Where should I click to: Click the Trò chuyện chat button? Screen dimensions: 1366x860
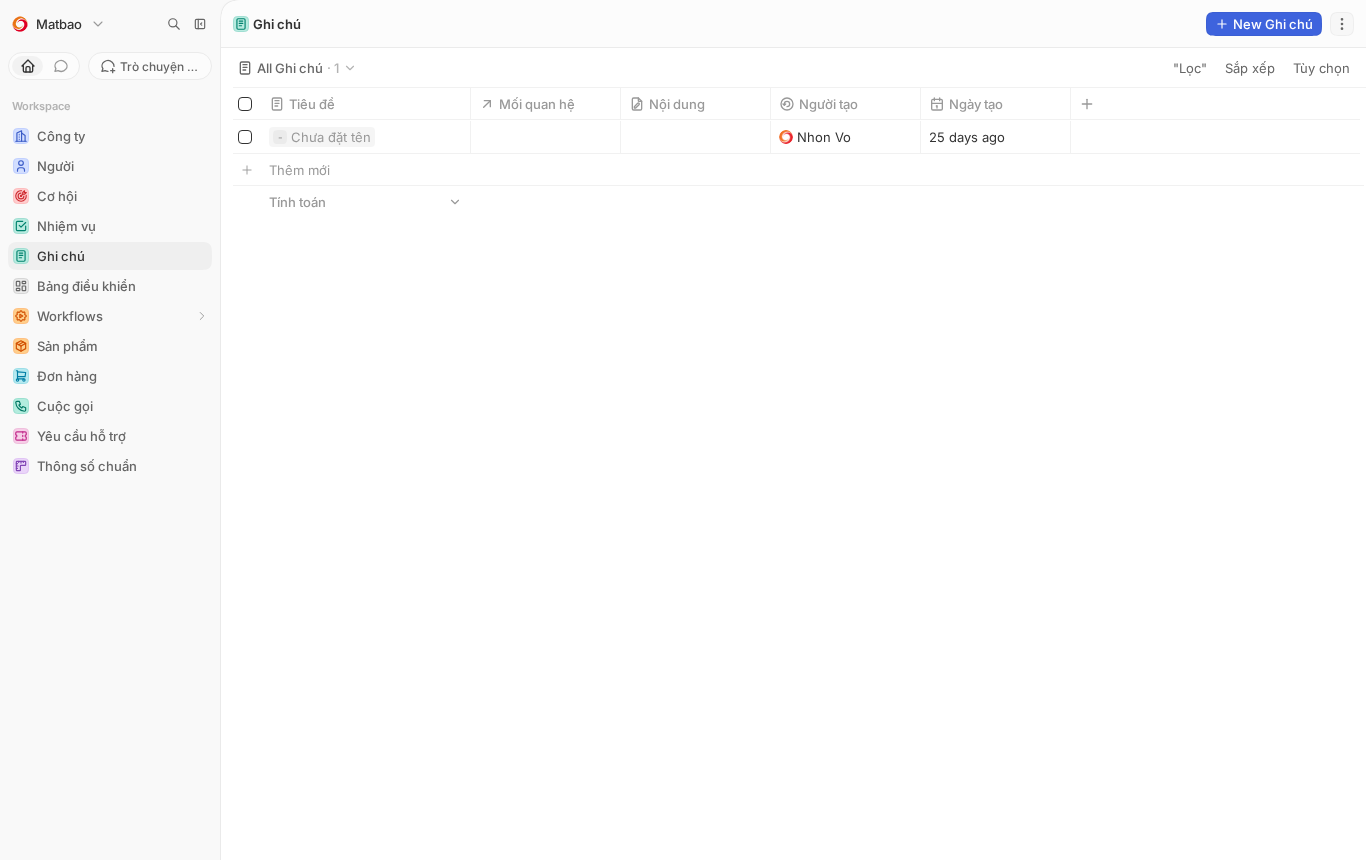coord(150,66)
